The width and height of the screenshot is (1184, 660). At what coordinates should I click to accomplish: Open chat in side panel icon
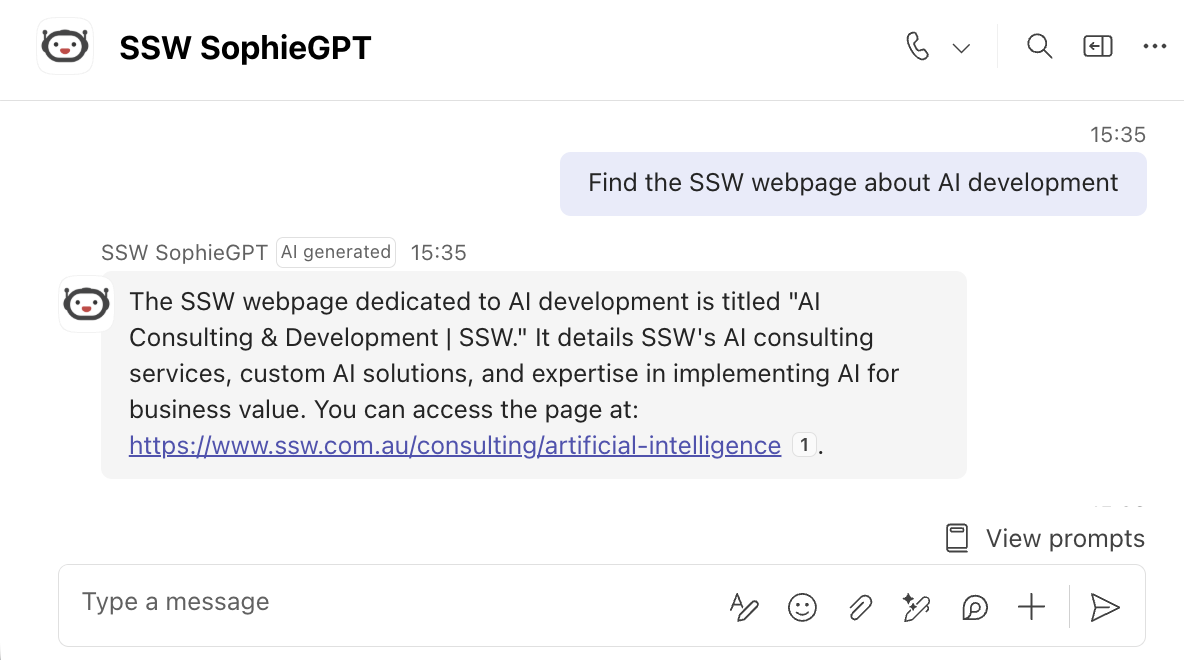(x=1097, y=47)
